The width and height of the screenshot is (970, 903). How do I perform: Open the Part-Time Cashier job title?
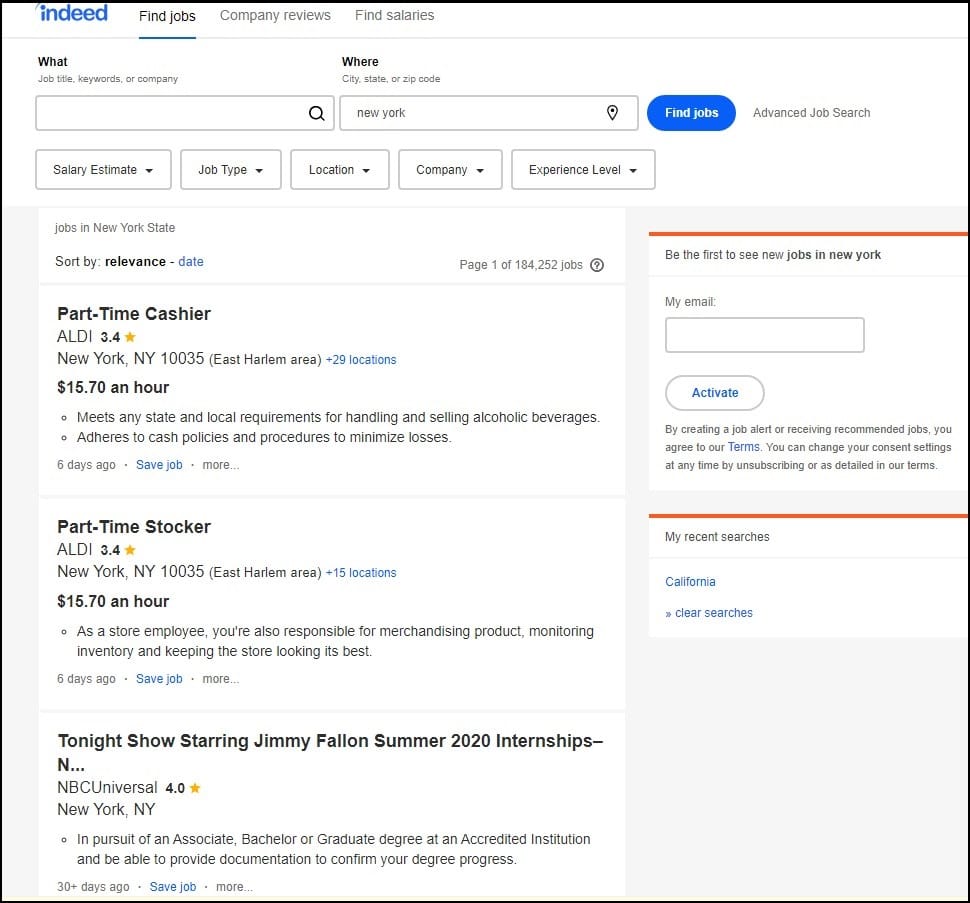coord(134,314)
